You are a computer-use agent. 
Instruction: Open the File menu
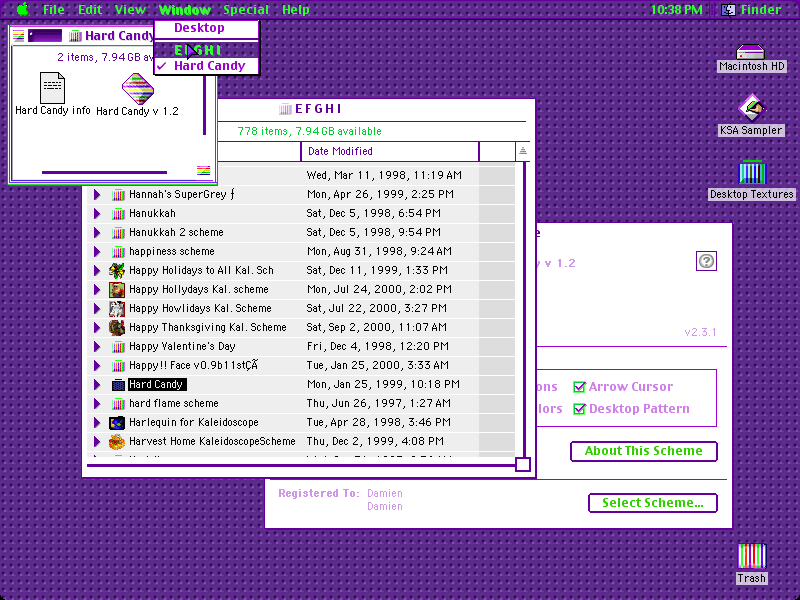coord(54,10)
